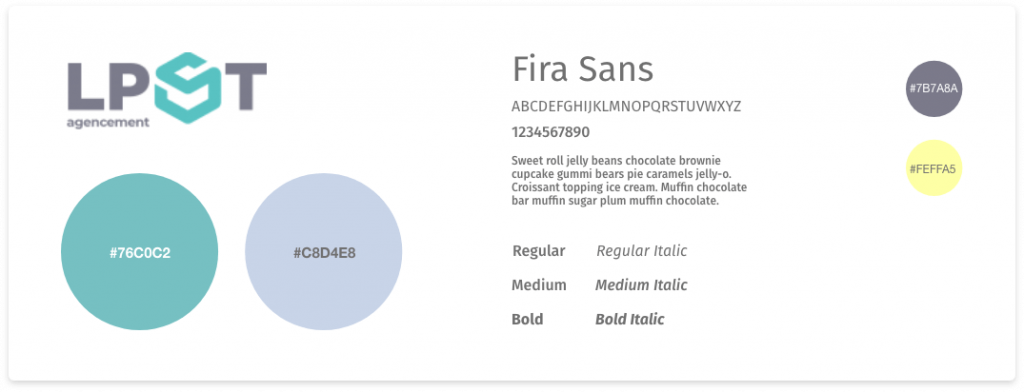The height and width of the screenshot is (392, 1024).
Task: Click the Fira Sans heading
Action: [x=583, y=69]
